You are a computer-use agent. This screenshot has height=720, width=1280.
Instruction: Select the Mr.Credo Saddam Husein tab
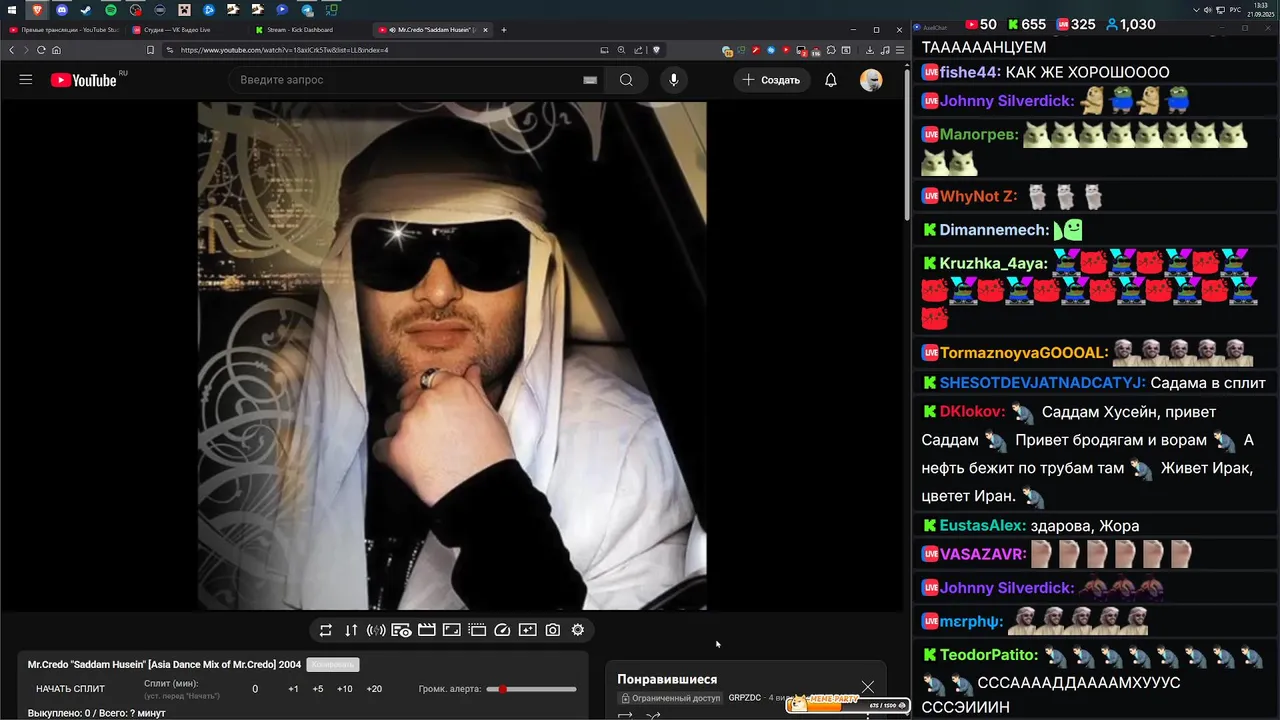point(432,30)
